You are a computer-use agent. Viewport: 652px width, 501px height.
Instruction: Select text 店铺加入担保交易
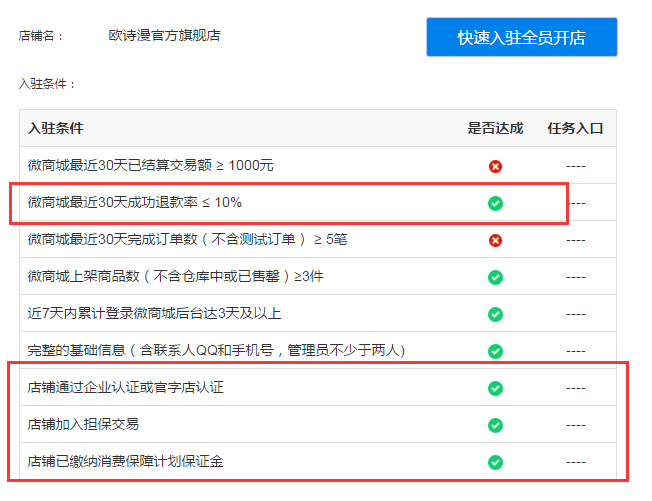[83, 424]
